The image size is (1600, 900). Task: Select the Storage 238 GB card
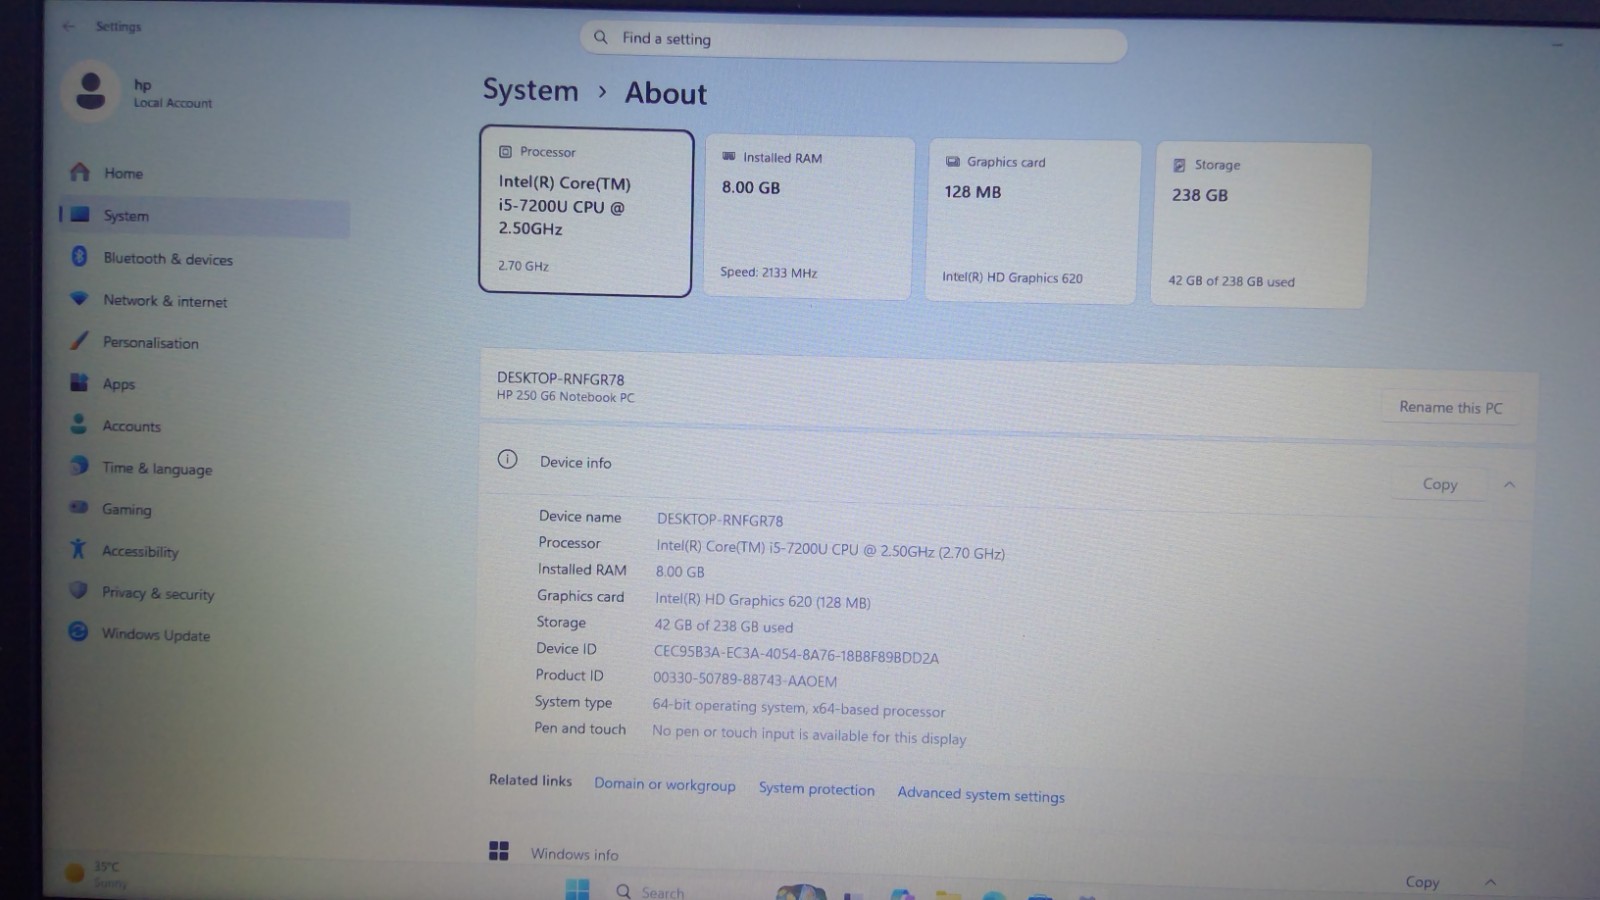[x=1260, y=226]
